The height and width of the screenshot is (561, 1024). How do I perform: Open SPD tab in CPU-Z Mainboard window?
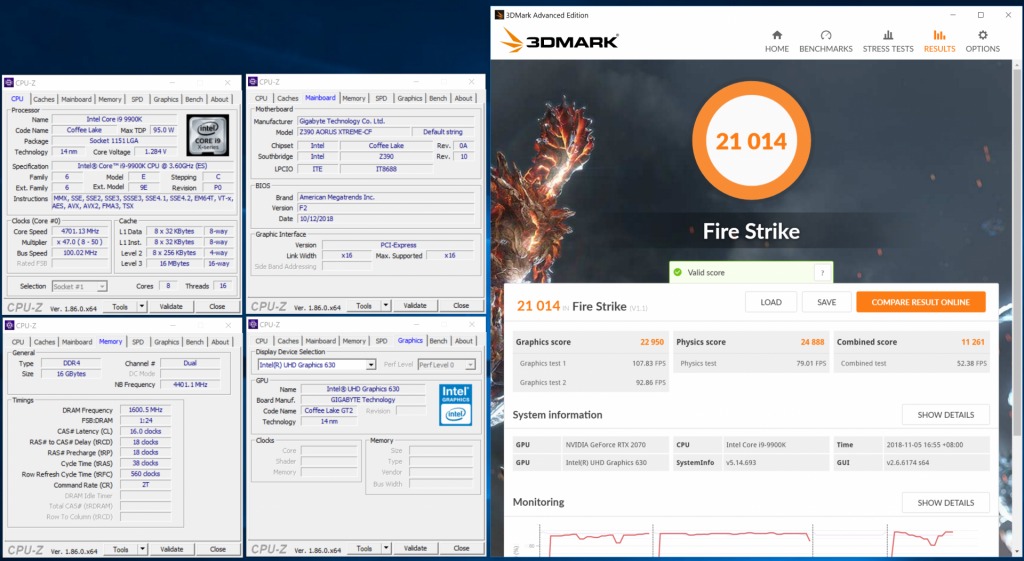pyautogui.click(x=381, y=99)
